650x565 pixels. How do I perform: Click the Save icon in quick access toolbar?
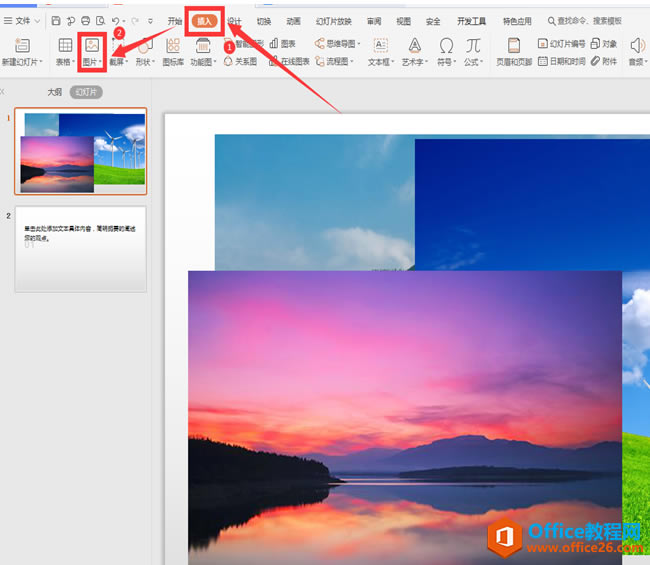pyautogui.click(x=56, y=21)
